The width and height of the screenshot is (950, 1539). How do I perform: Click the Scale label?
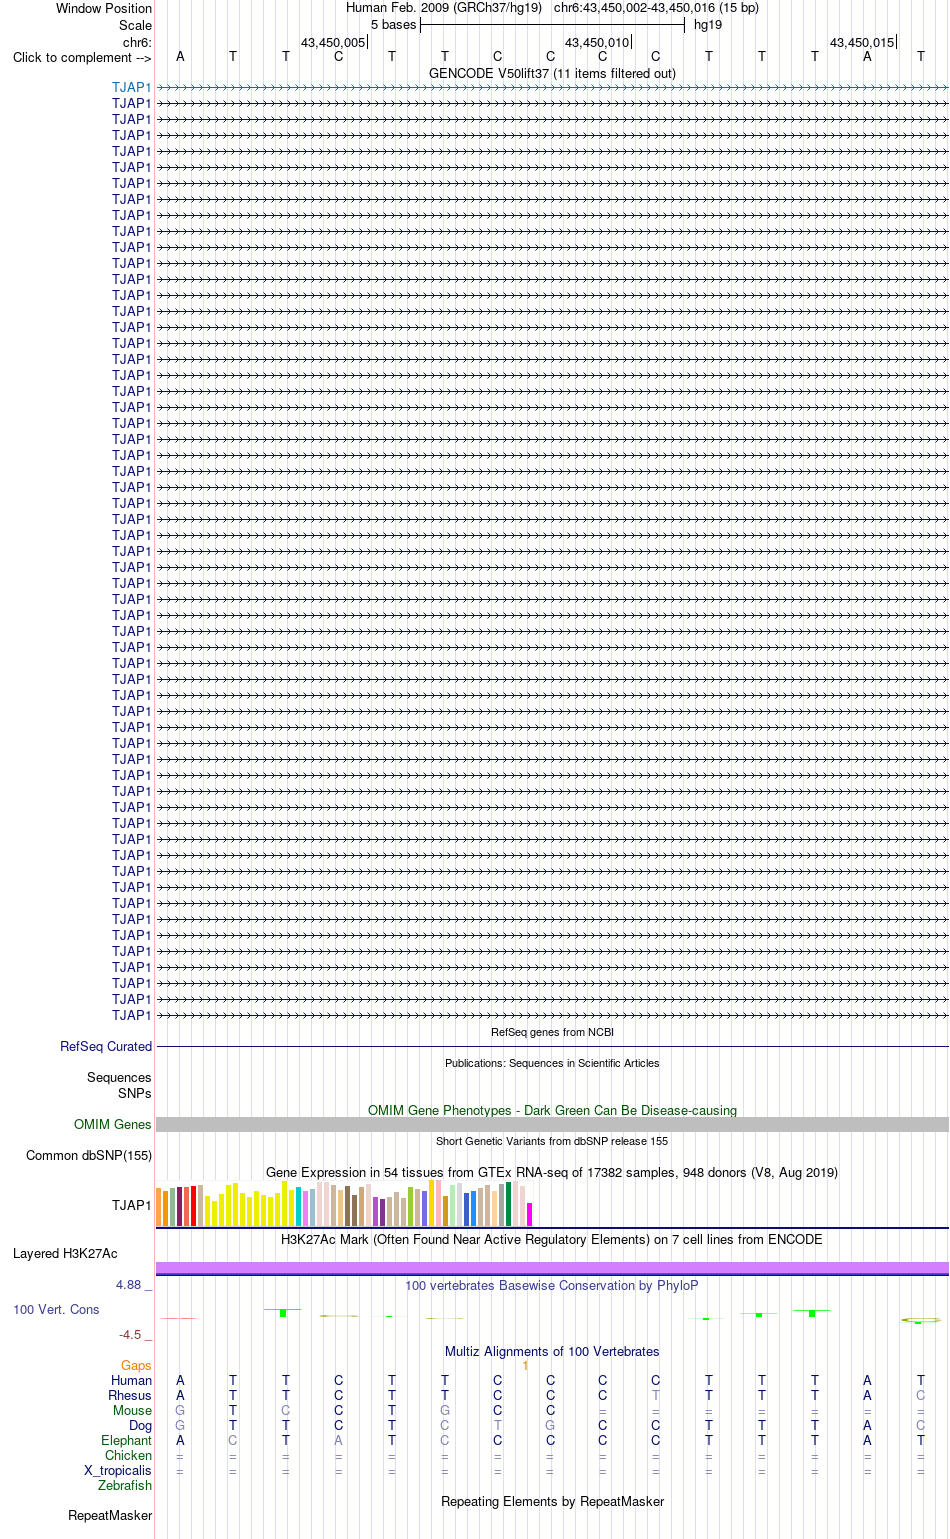tap(135, 25)
